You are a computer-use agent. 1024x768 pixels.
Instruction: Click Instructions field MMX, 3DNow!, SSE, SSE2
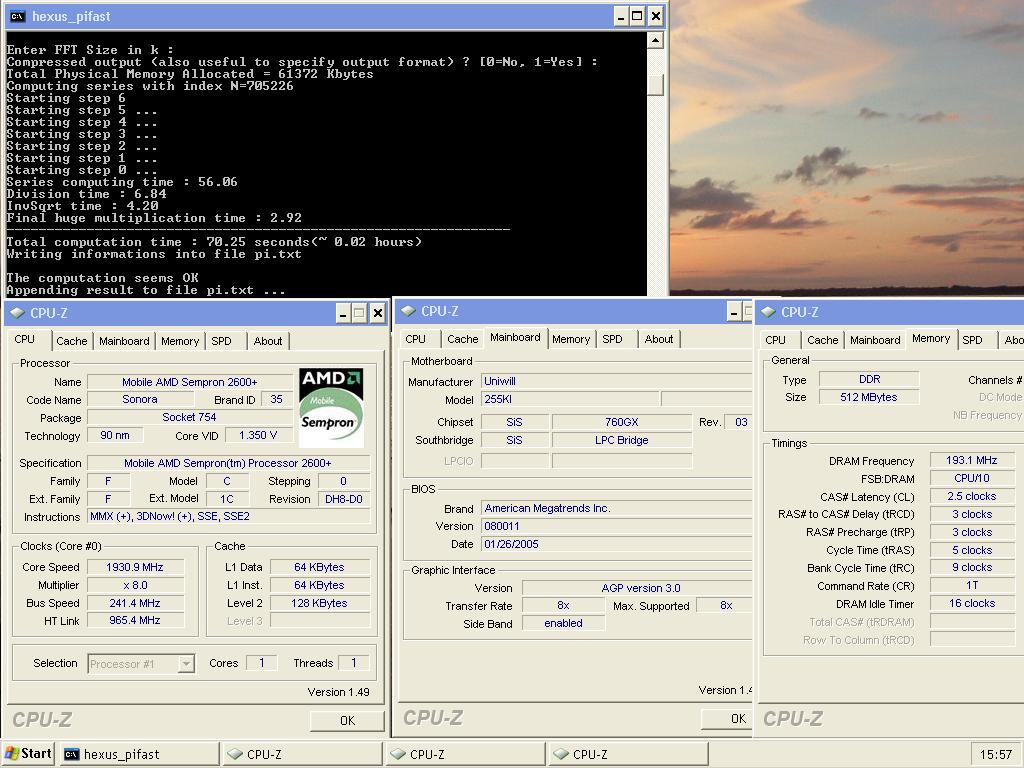[229, 516]
